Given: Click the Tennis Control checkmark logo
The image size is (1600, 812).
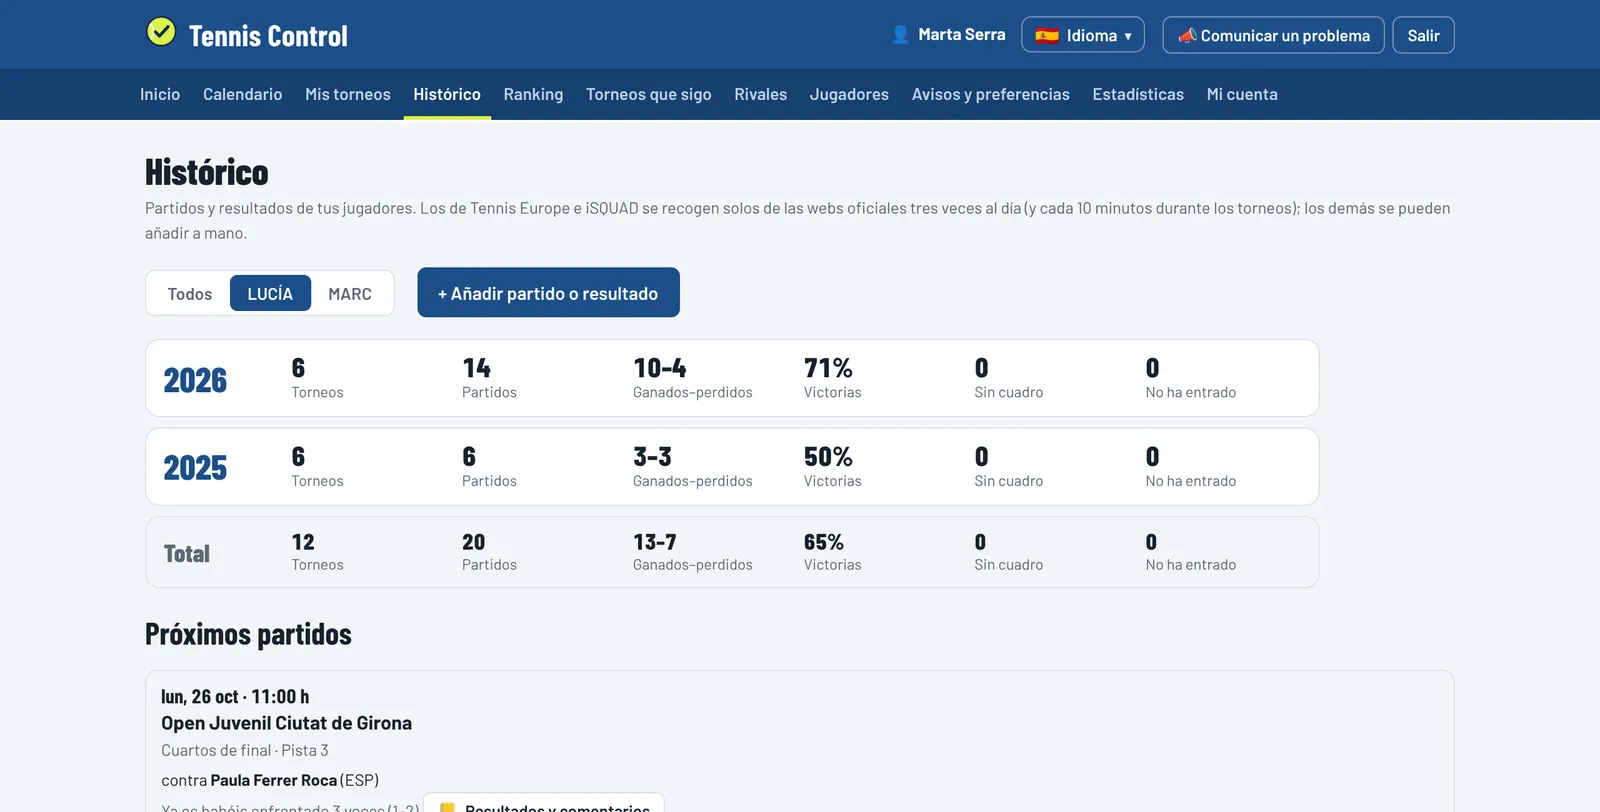Looking at the screenshot, I should pyautogui.click(x=161, y=32).
